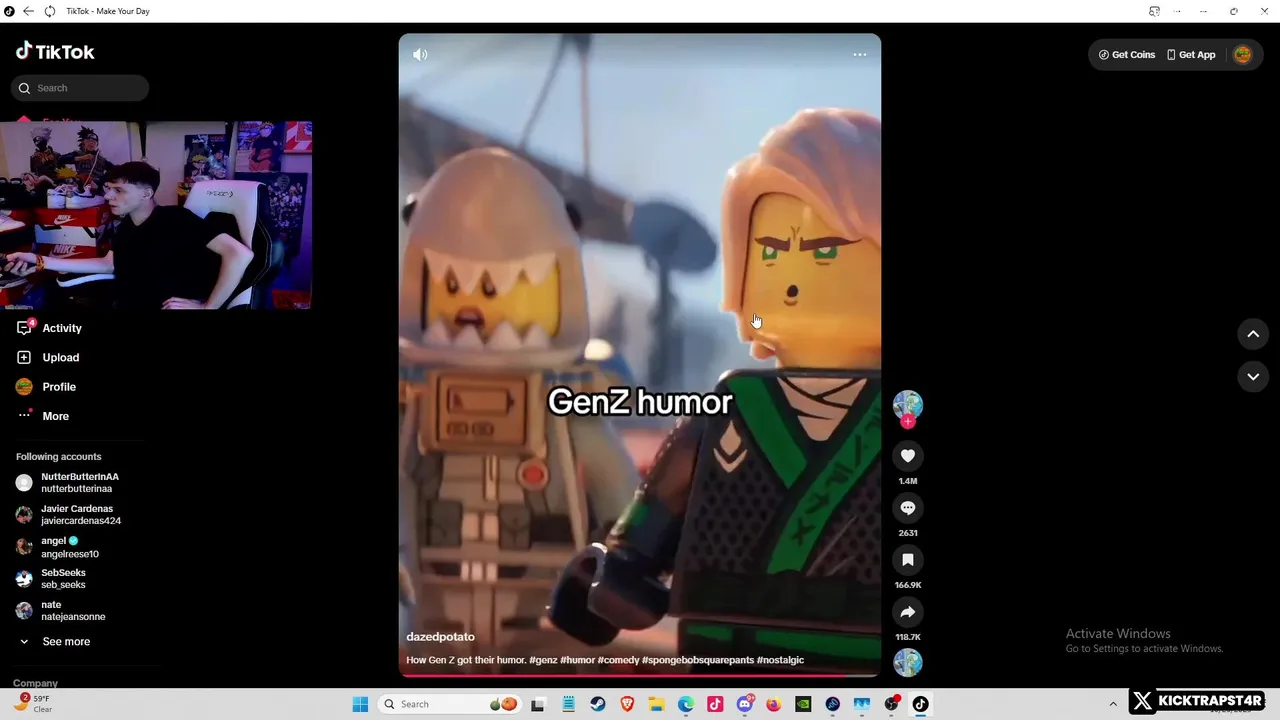
Task: Open Notepad from the taskbar
Action: 568,704
